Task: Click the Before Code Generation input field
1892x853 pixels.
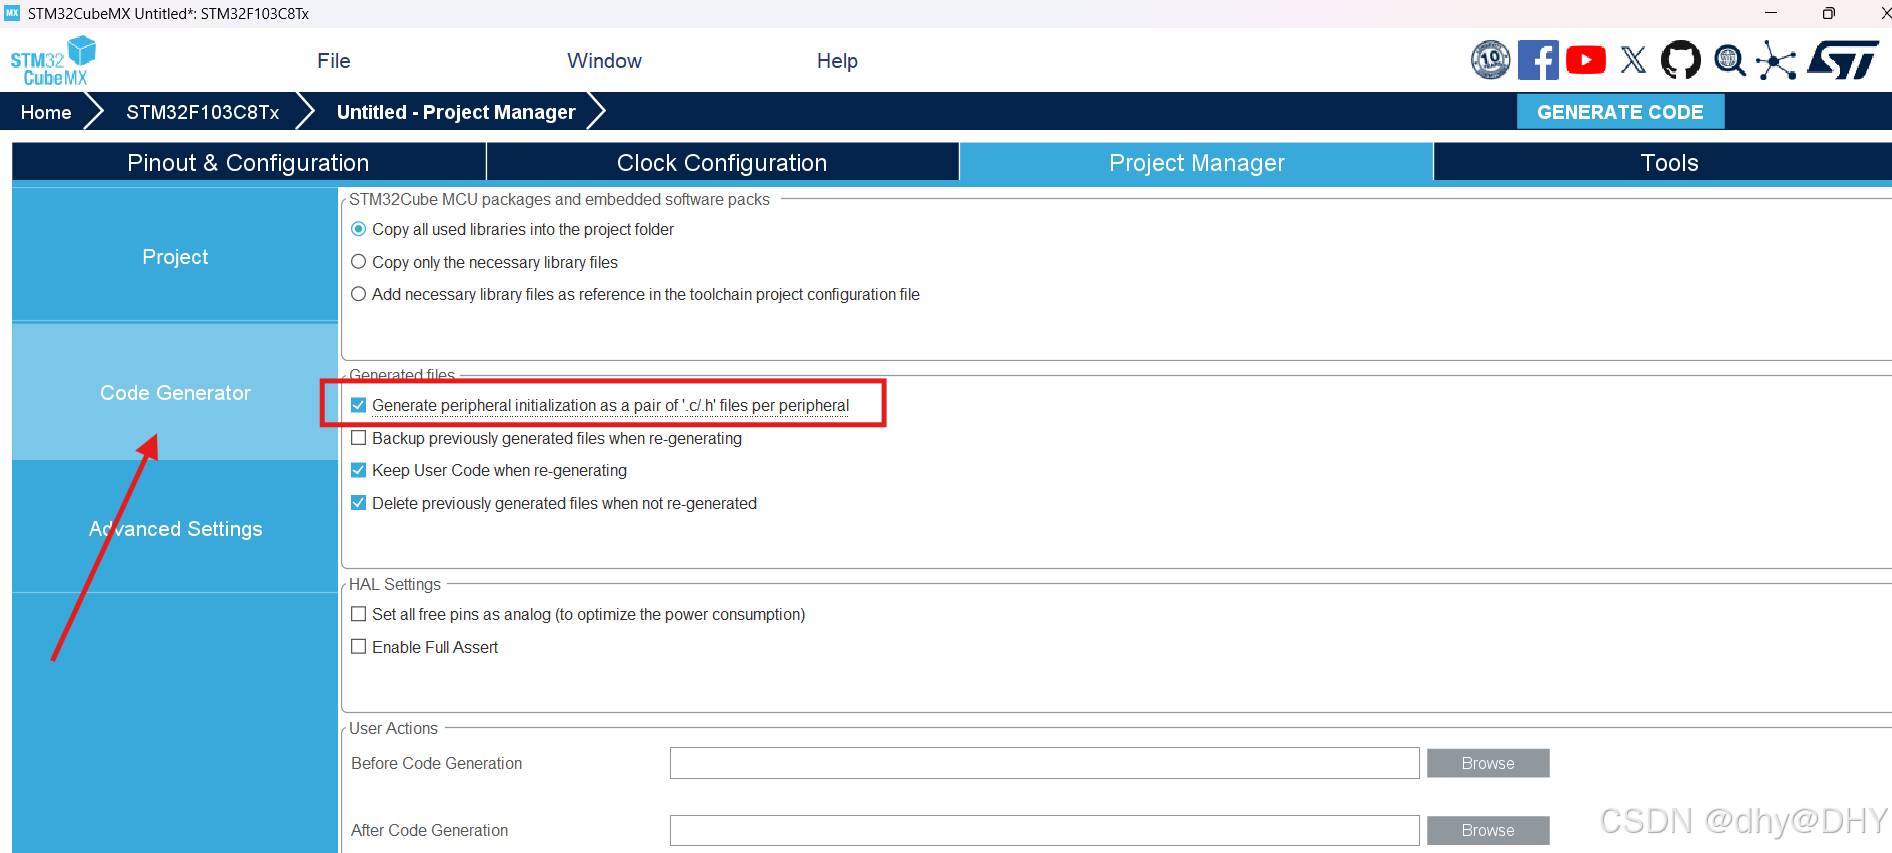Action: pyautogui.click(x=1044, y=763)
